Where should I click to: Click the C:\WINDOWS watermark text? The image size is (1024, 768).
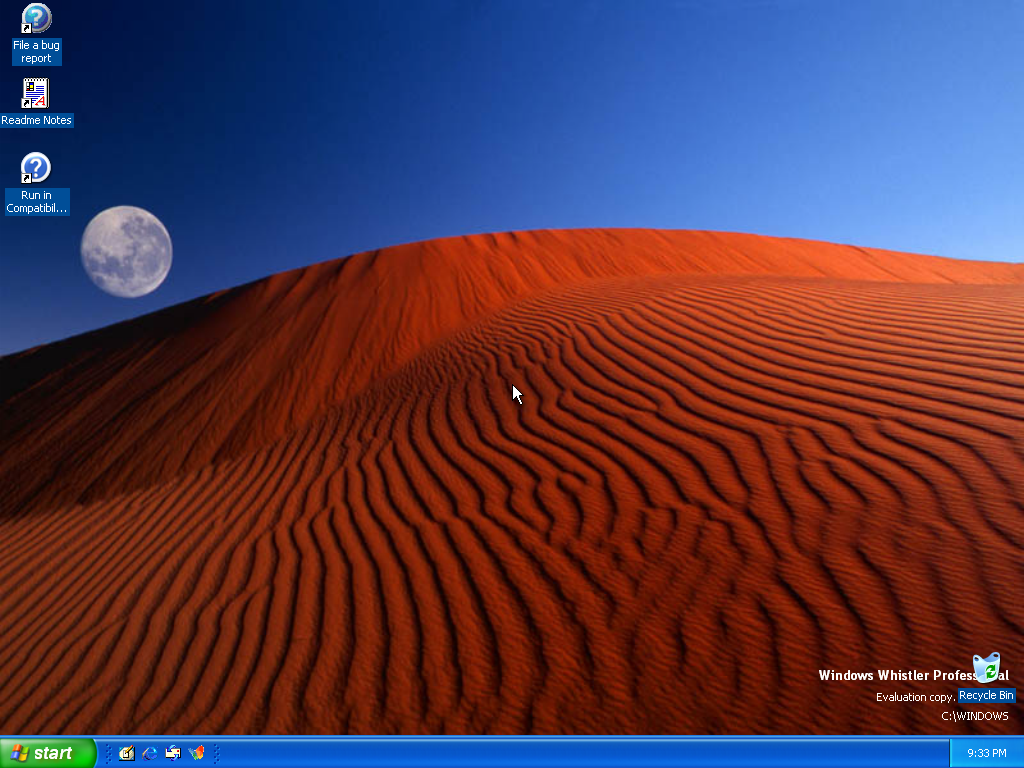[974, 716]
